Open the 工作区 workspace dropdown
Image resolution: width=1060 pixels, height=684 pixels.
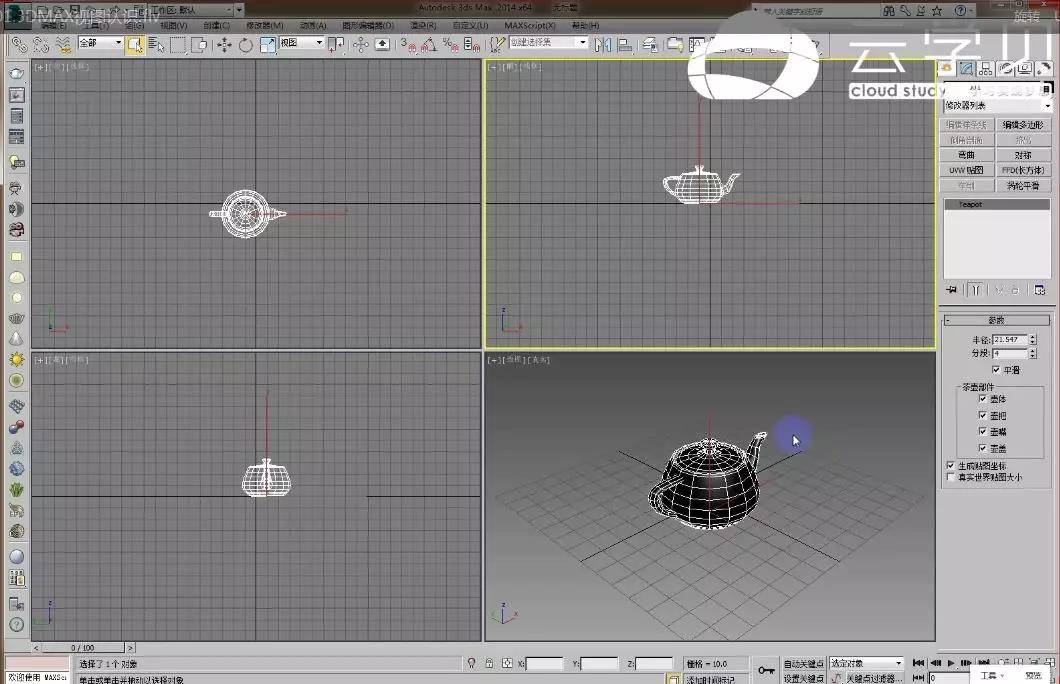click(193, 10)
